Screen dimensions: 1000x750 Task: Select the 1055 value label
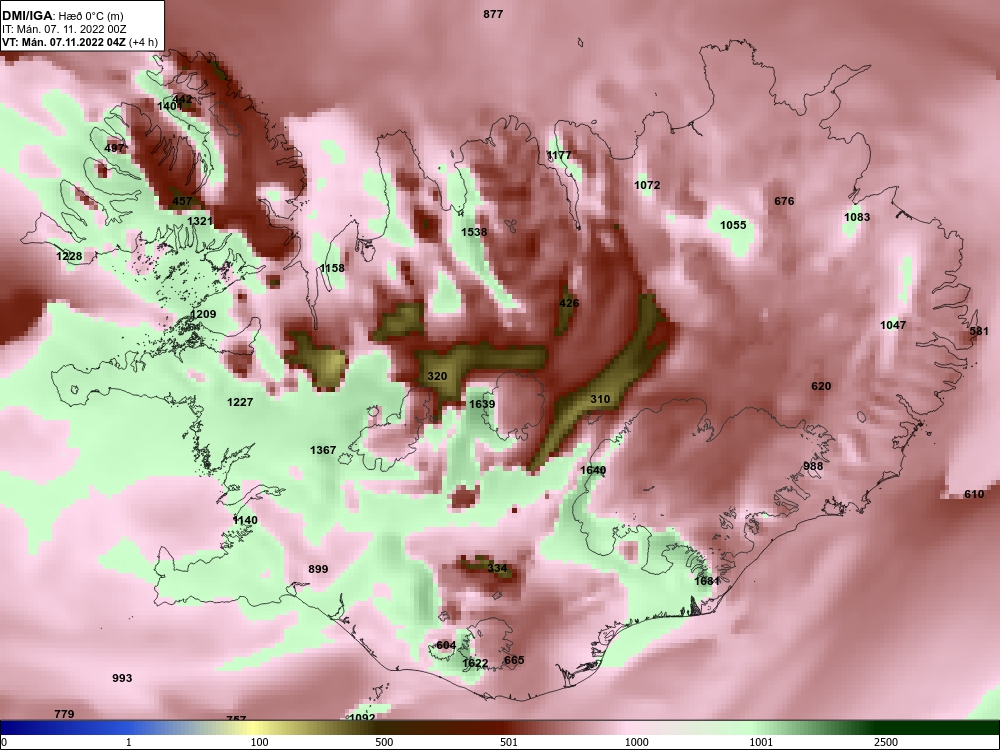(x=733, y=224)
